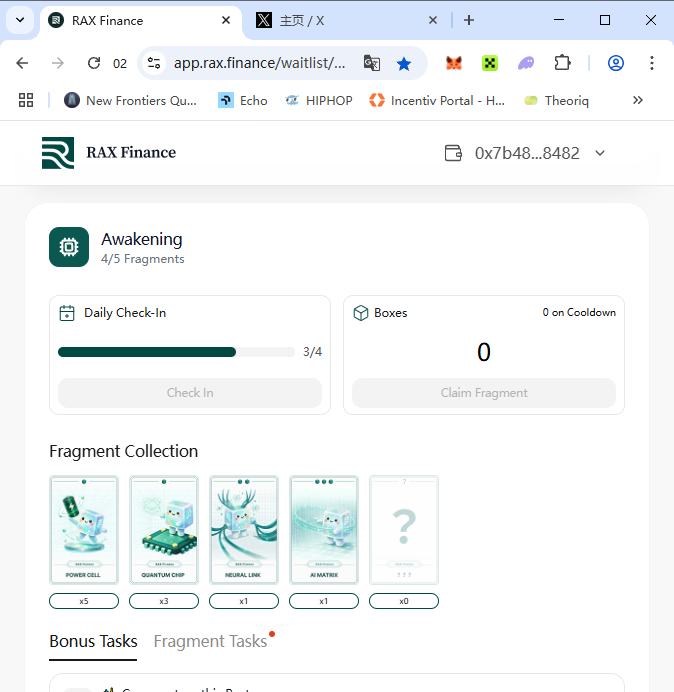Click the Awakening chip icon
This screenshot has width=674, height=692.
(69, 247)
